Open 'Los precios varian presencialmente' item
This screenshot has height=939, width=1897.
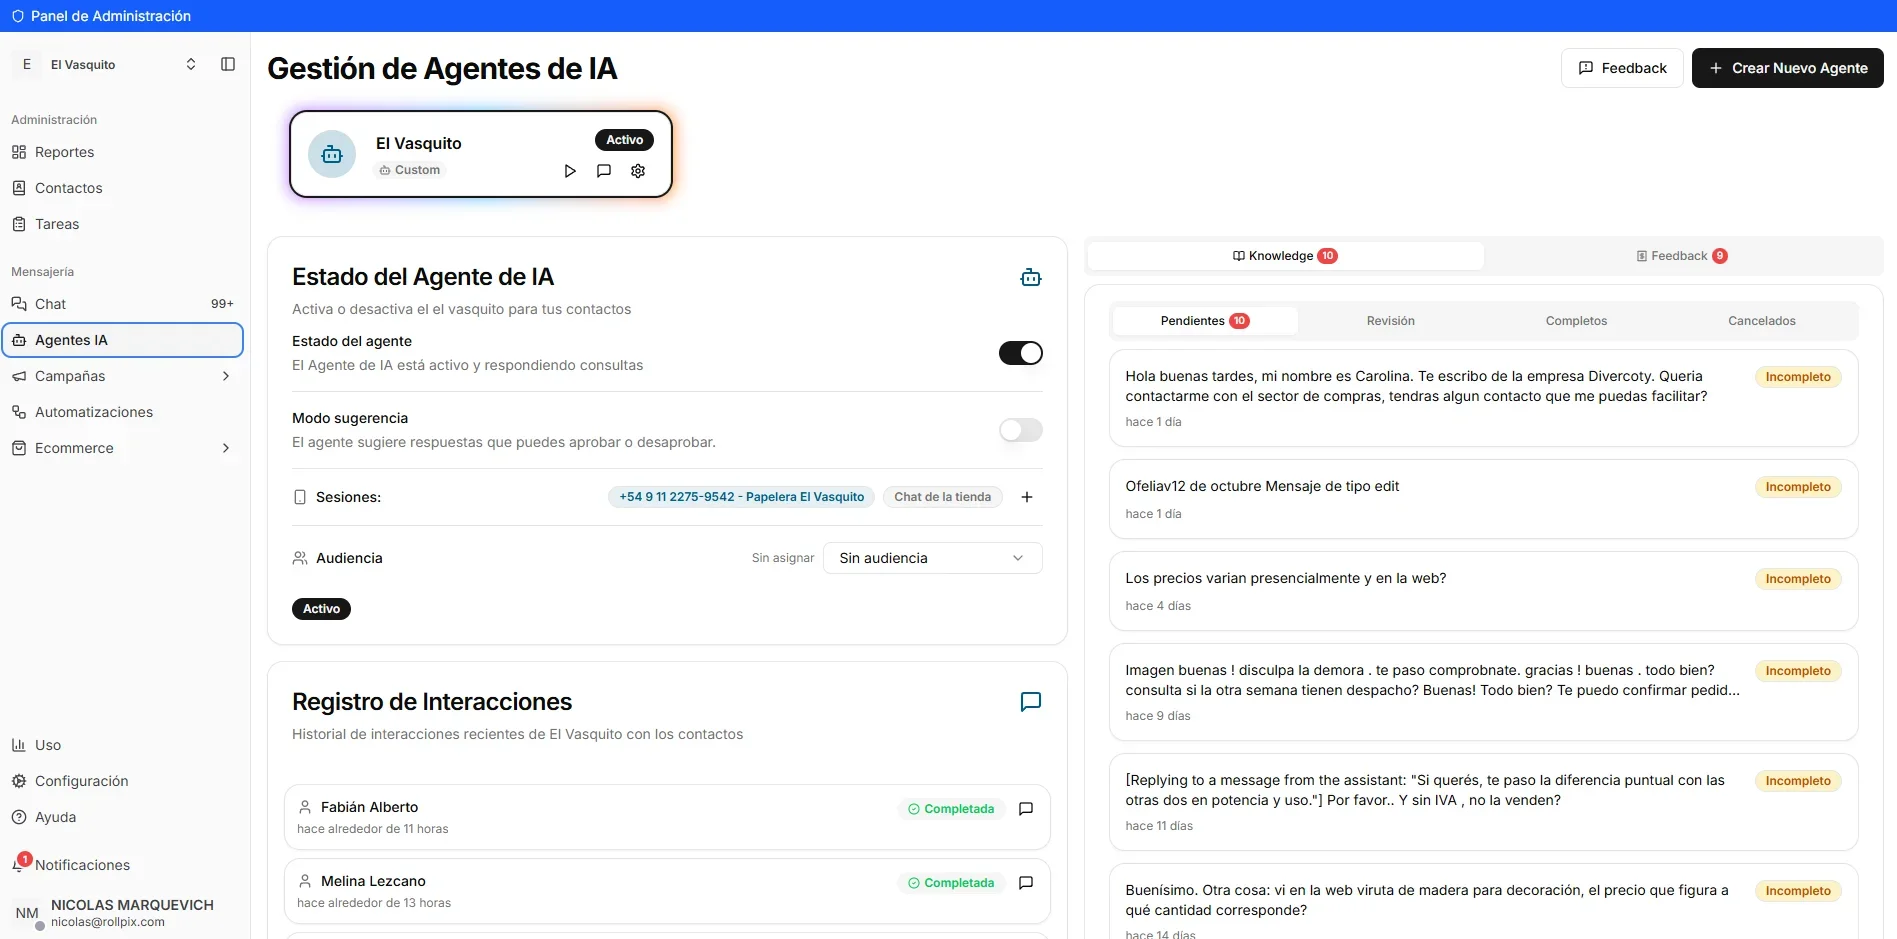click(x=1483, y=591)
